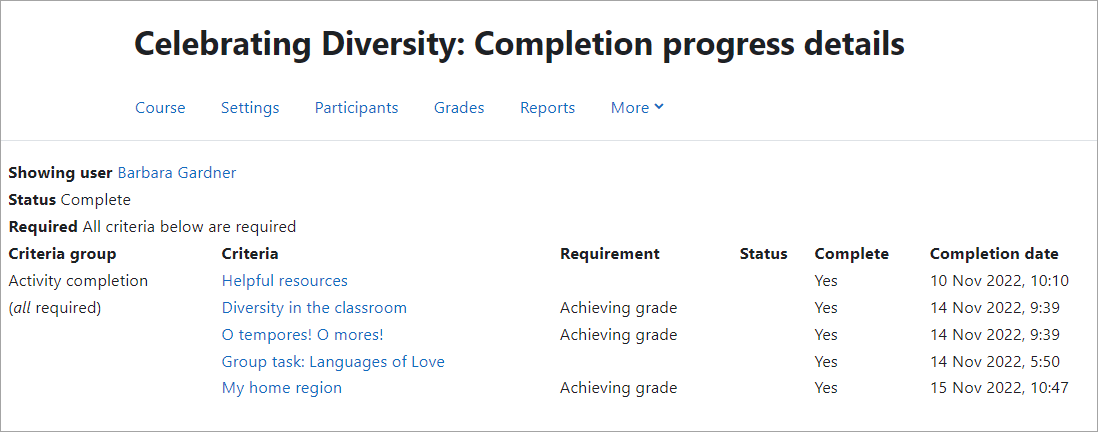The image size is (1098, 432).
Task: Click the Activity completion criteria group text
Action: pyautogui.click(x=78, y=281)
